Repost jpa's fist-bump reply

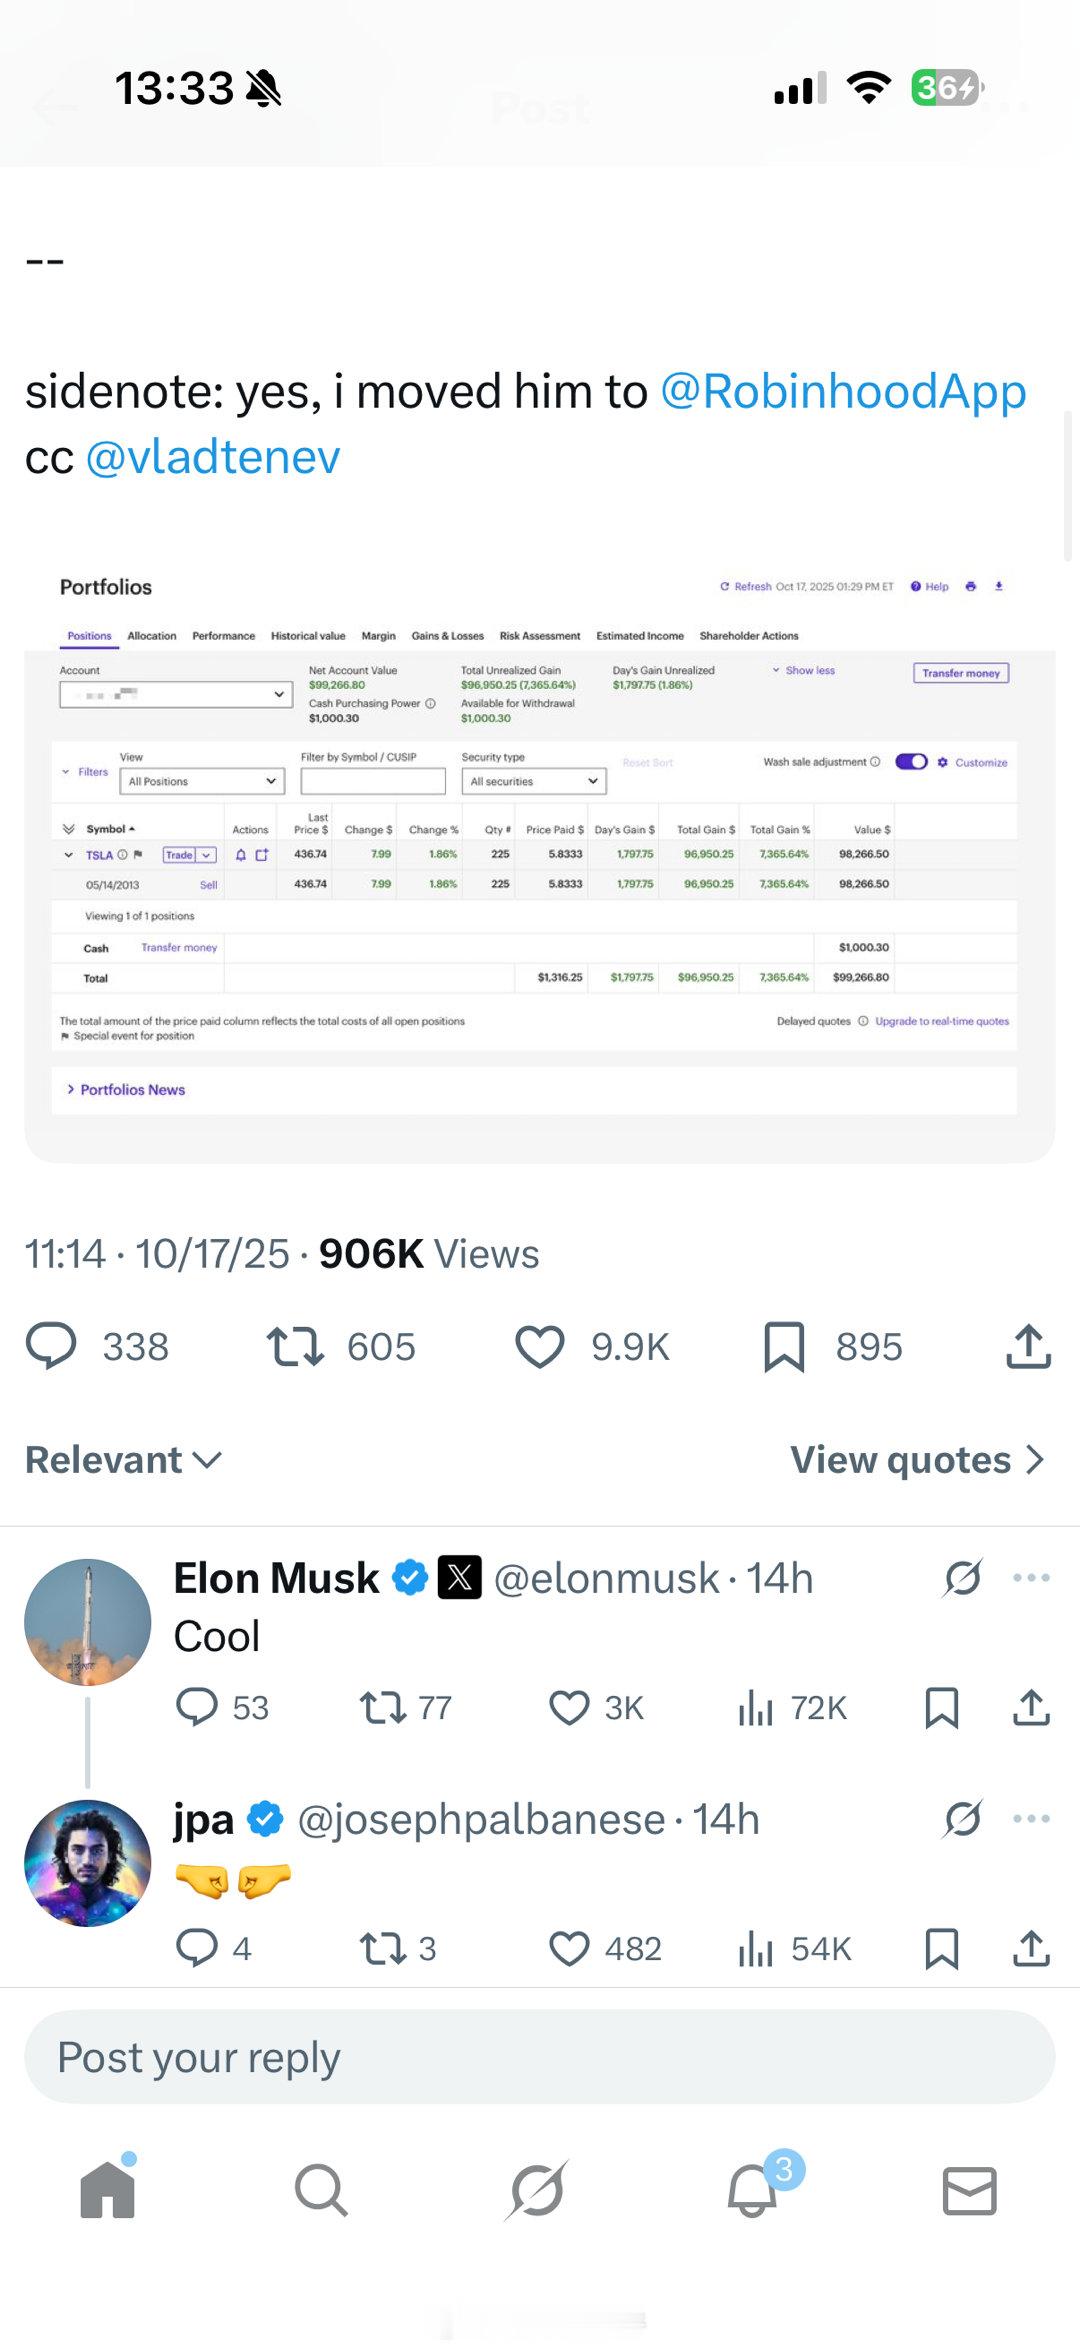(383, 1949)
